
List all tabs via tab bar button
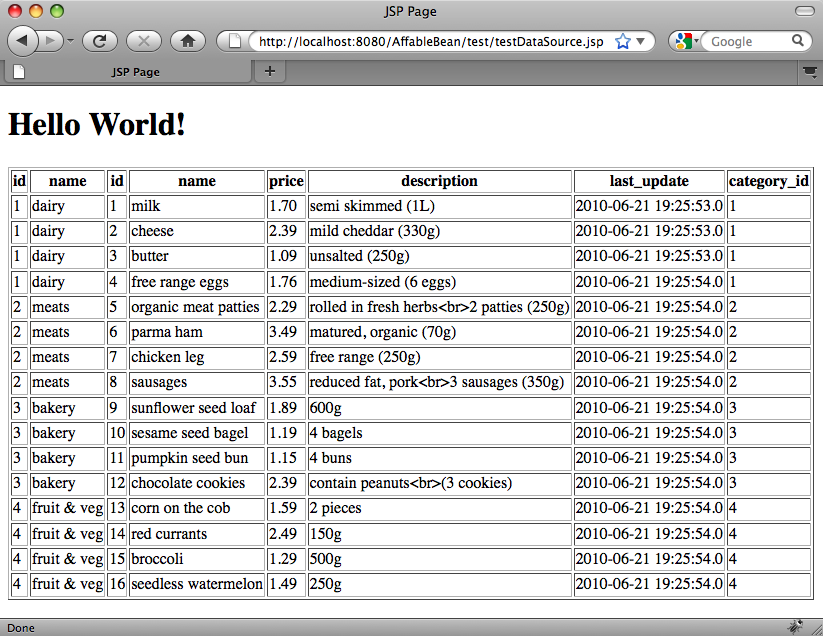click(809, 71)
